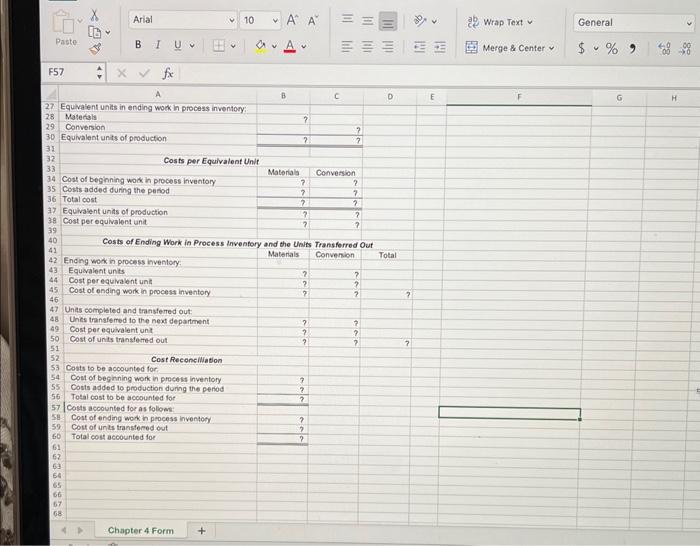Select the Chapter 4 Form sheet tab
The height and width of the screenshot is (546, 700).
[x=141, y=530]
